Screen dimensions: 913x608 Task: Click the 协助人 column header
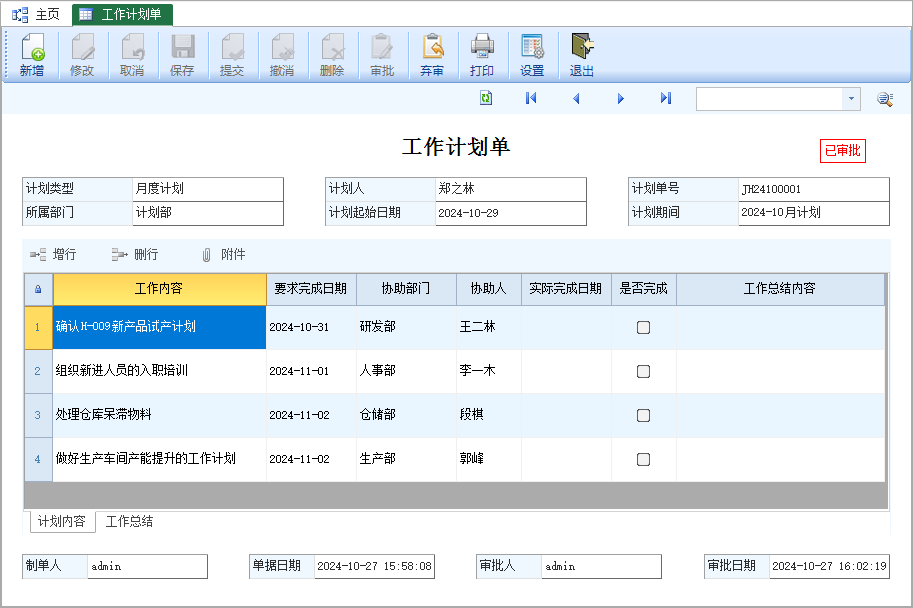(x=489, y=289)
